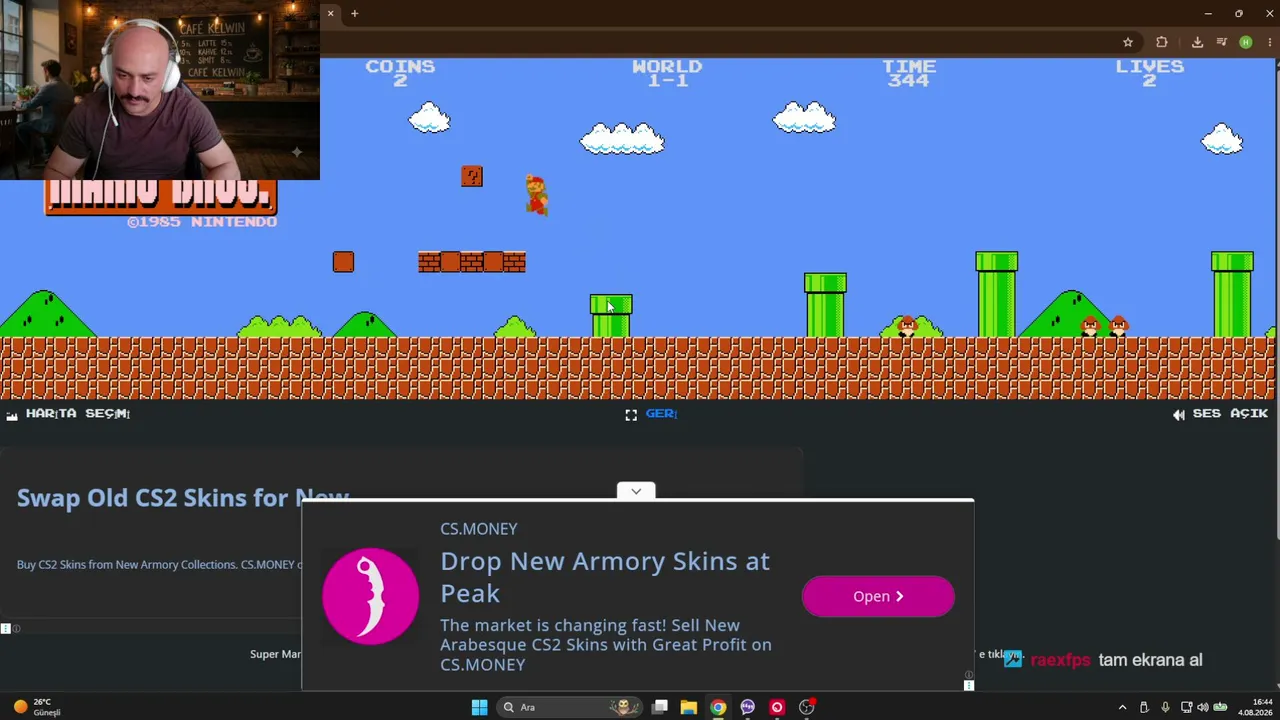Open the weather widget showing 26°C
The image size is (1280, 720).
pos(38,707)
